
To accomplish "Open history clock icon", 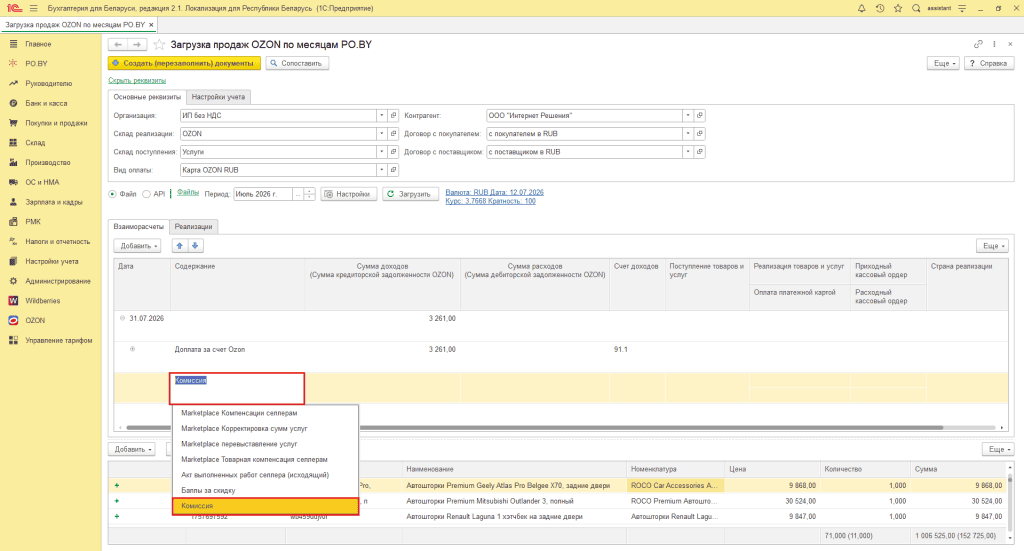I will pyautogui.click(x=880, y=8).
